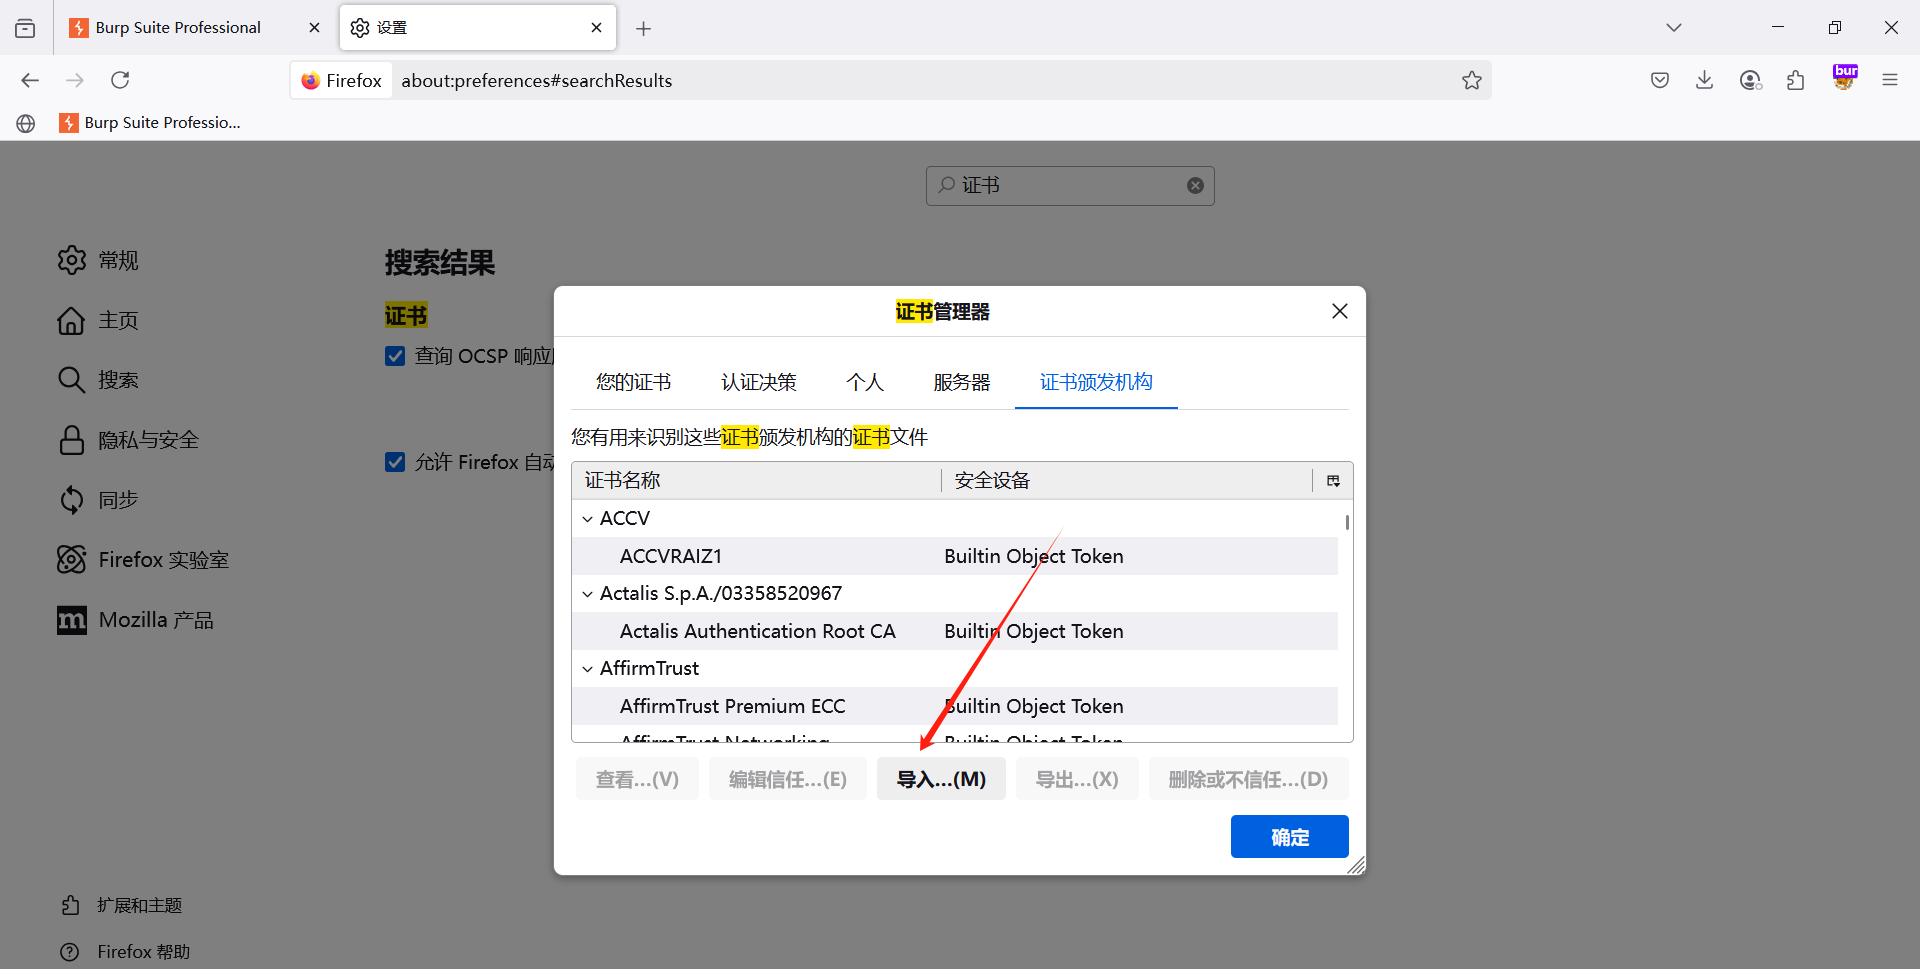Open a new tab with plus button
The height and width of the screenshot is (969, 1920).
tap(643, 29)
